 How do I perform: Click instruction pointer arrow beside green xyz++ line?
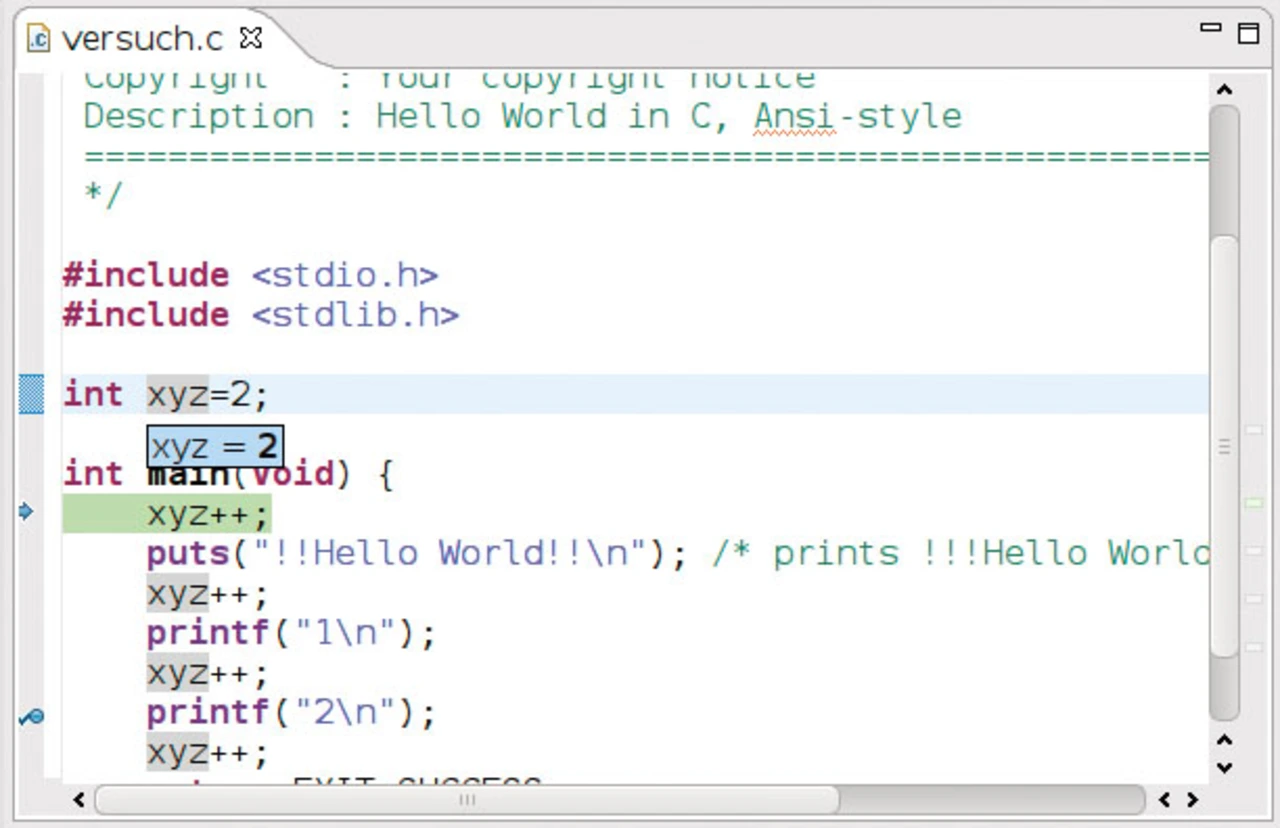(x=27, y=513)
